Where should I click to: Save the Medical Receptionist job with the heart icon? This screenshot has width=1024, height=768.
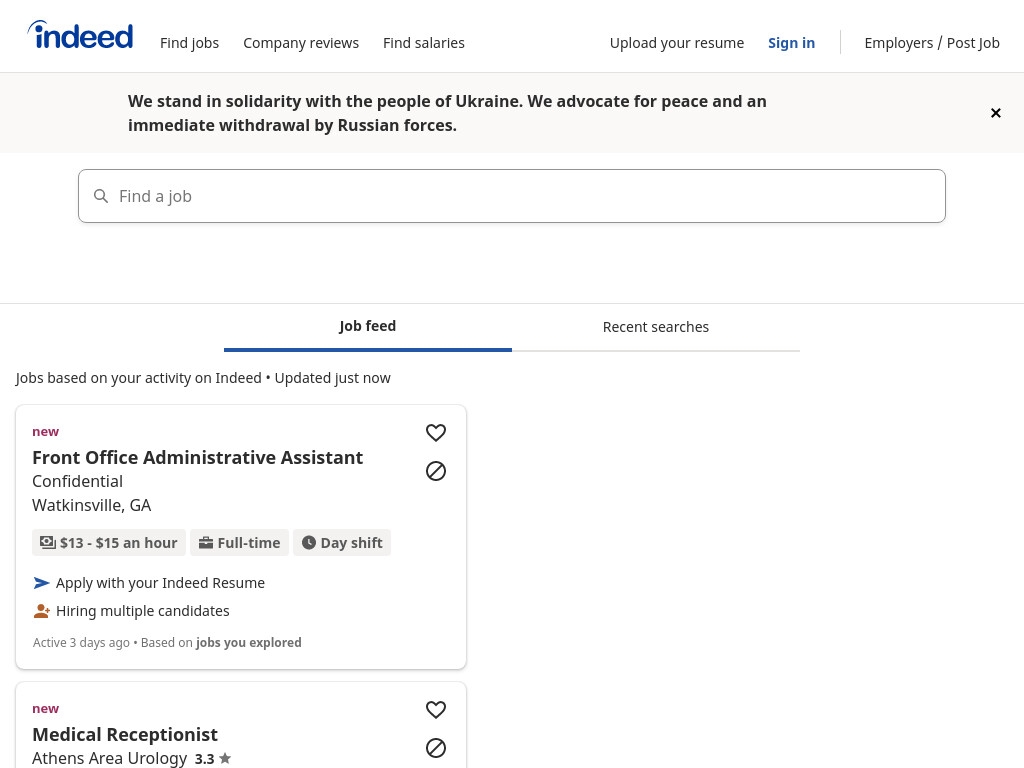tap(436, 709)
